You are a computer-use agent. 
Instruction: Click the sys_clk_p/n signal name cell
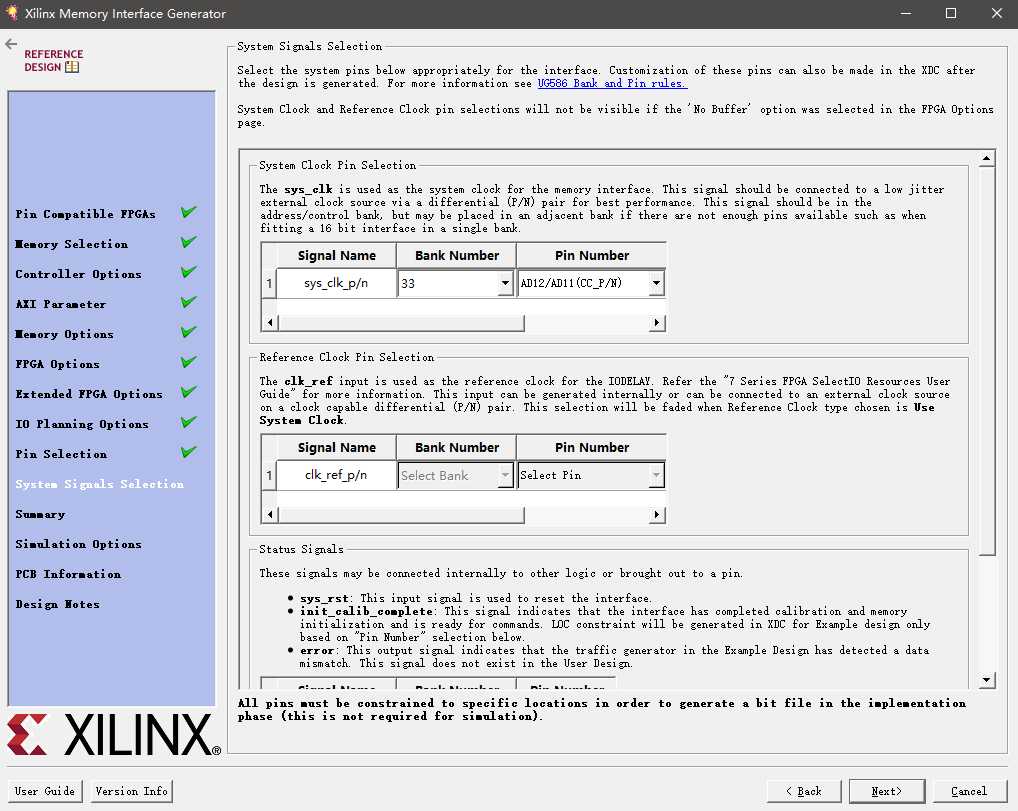click(x=336, y=283)
